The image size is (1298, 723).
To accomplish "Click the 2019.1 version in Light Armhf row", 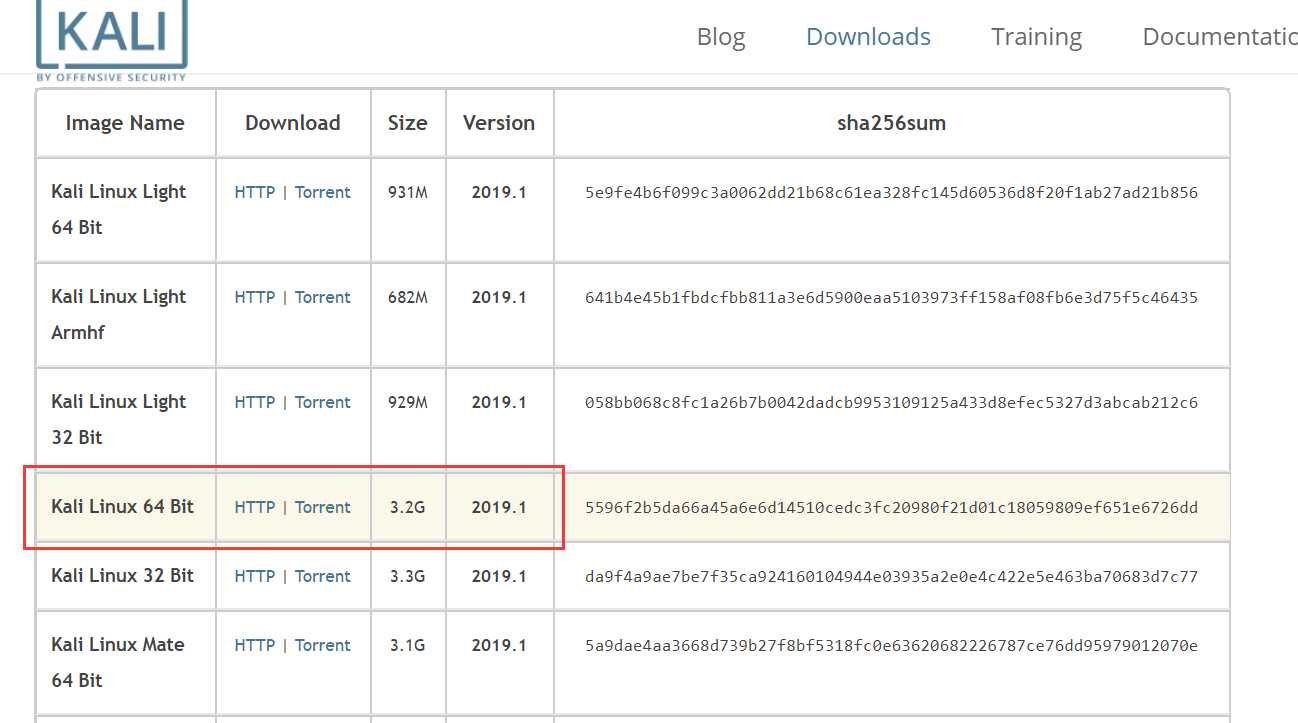I will (499, 297).
